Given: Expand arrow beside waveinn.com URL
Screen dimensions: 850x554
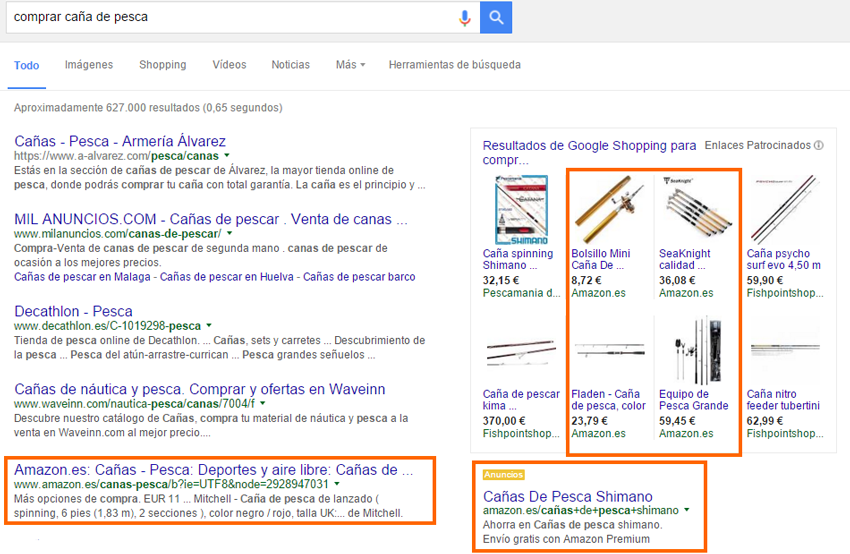Looking at the screenshot, I should [x=262, y=403].
